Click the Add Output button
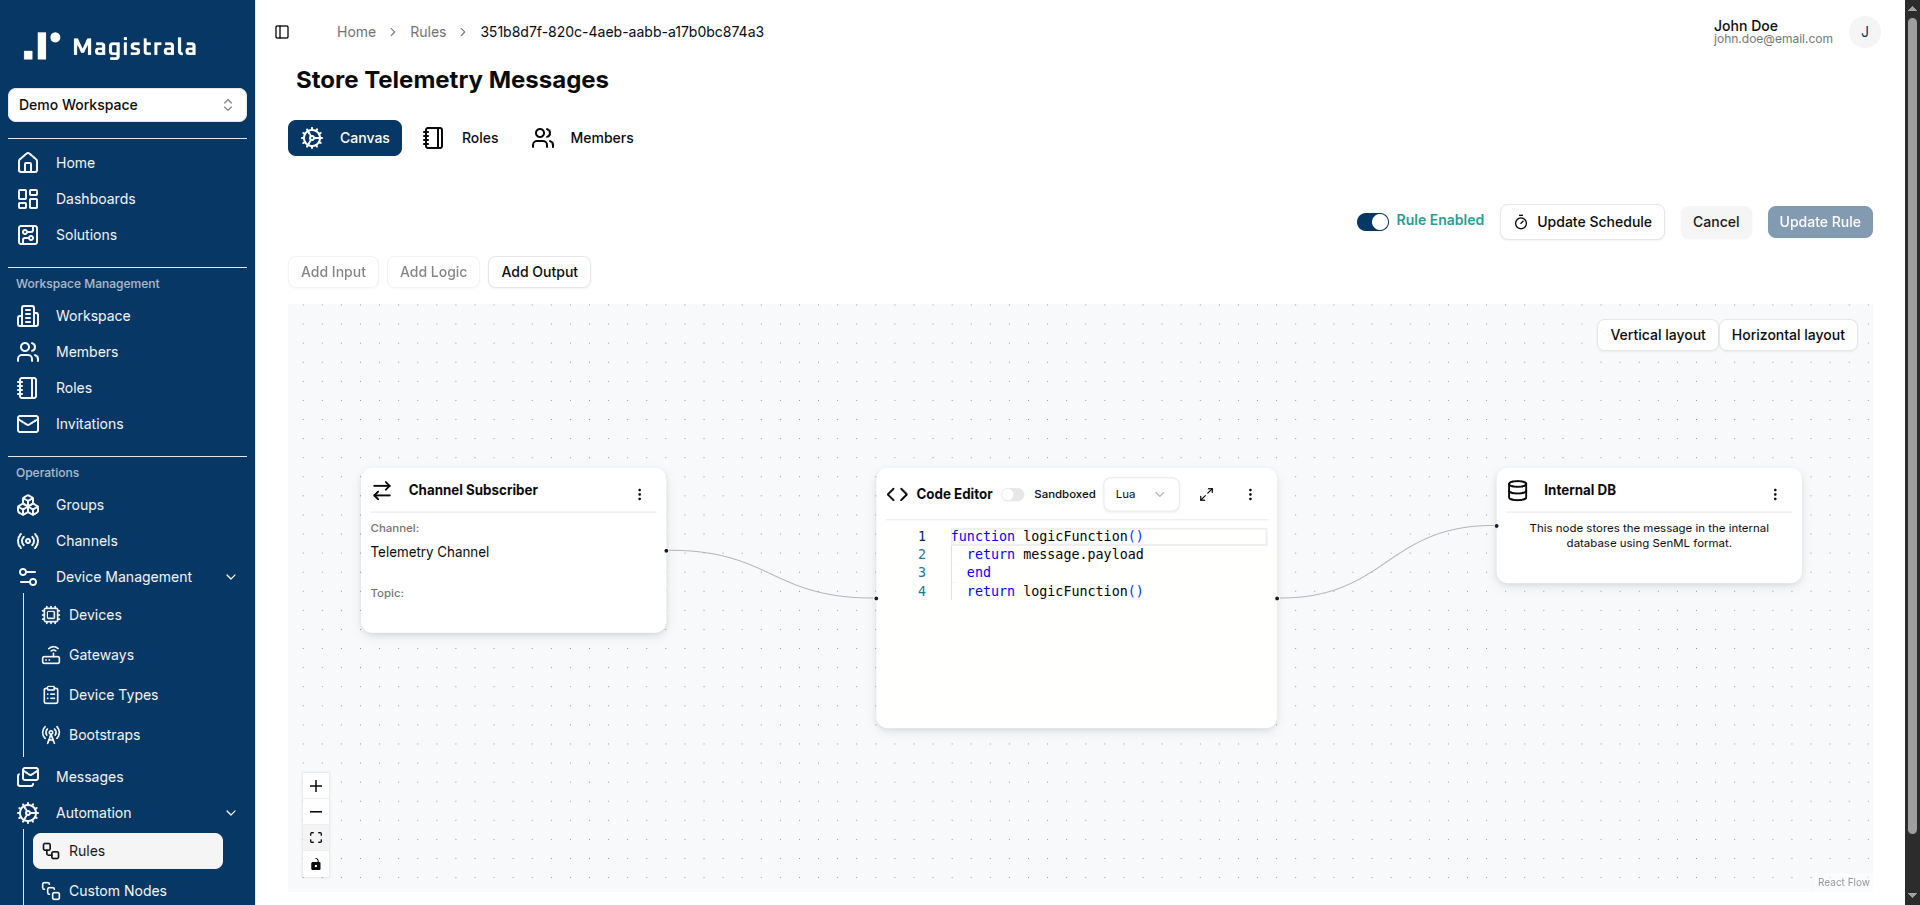The image size is (1920, 905). click(x=539, y=272)
